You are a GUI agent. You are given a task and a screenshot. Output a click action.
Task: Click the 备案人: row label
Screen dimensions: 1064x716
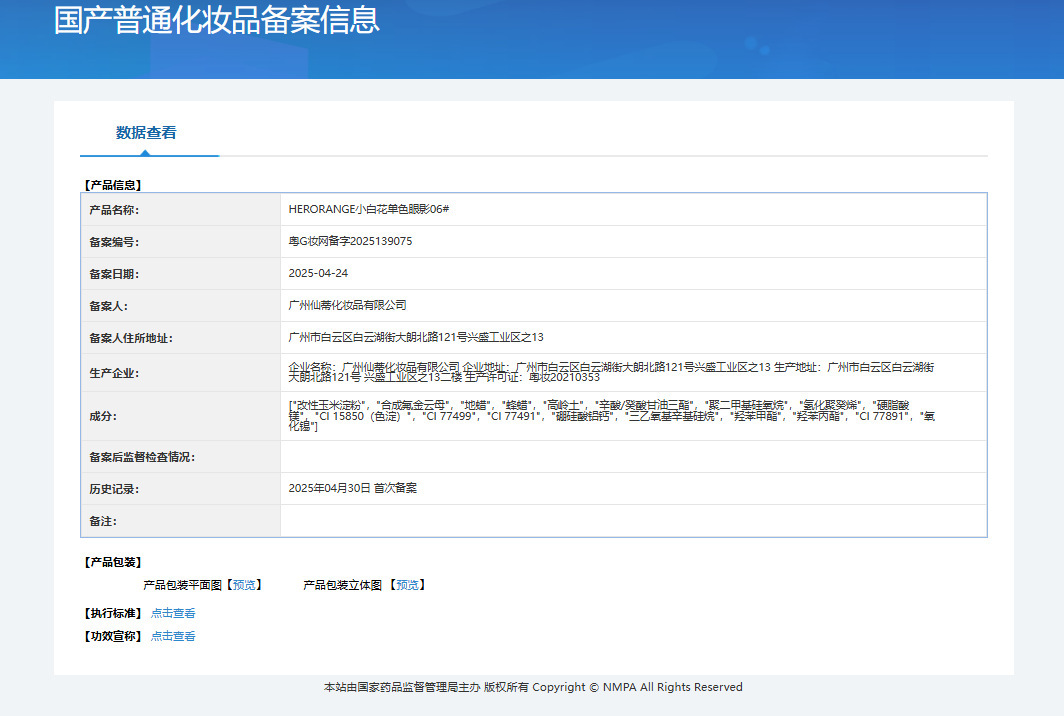pyautogui.click(x=109, y=306)
